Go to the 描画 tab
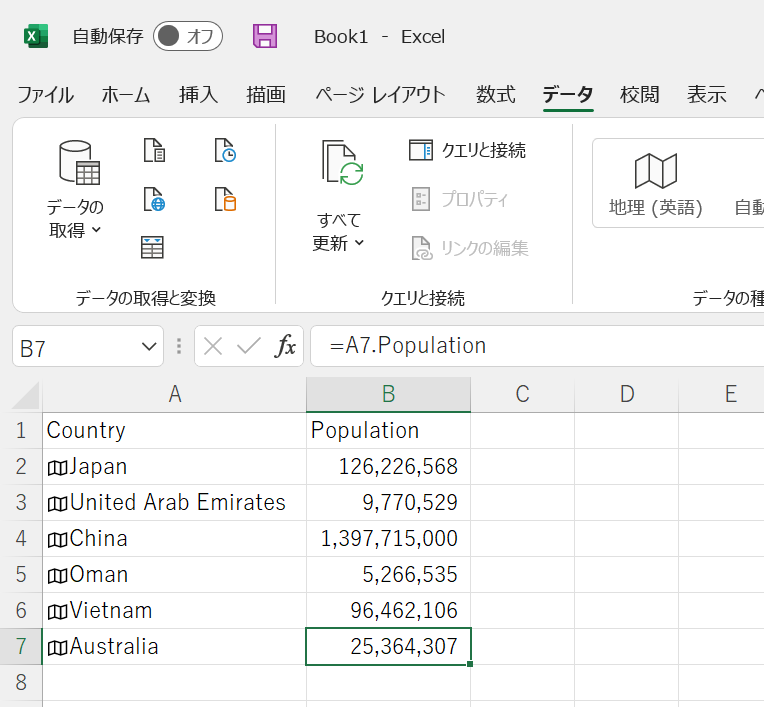The height and width of the screenshot is (707, 764). (x=266, y=95)
